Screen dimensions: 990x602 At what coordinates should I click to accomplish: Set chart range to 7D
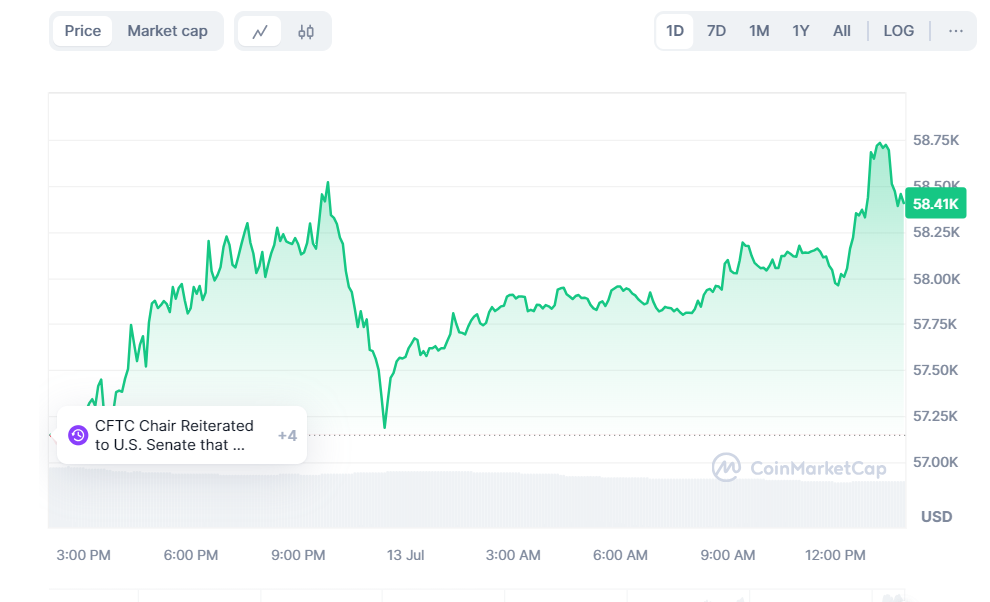pyautogui.click(x=716, y=31)
